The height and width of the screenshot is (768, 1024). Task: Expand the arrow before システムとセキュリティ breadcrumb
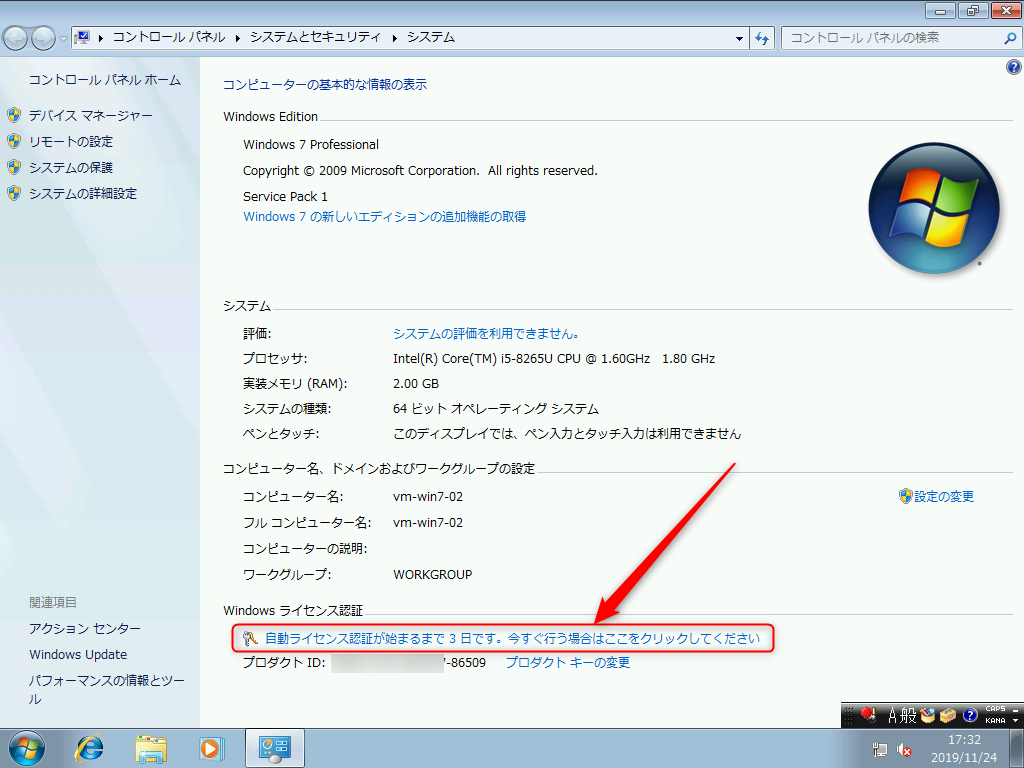238,38
